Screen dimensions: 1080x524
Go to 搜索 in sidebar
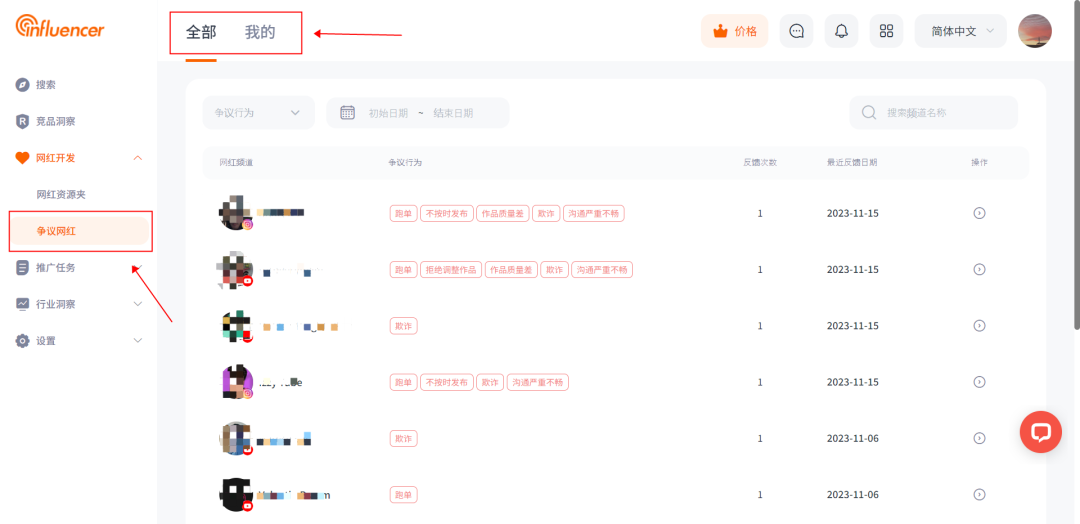pos(46,85)
